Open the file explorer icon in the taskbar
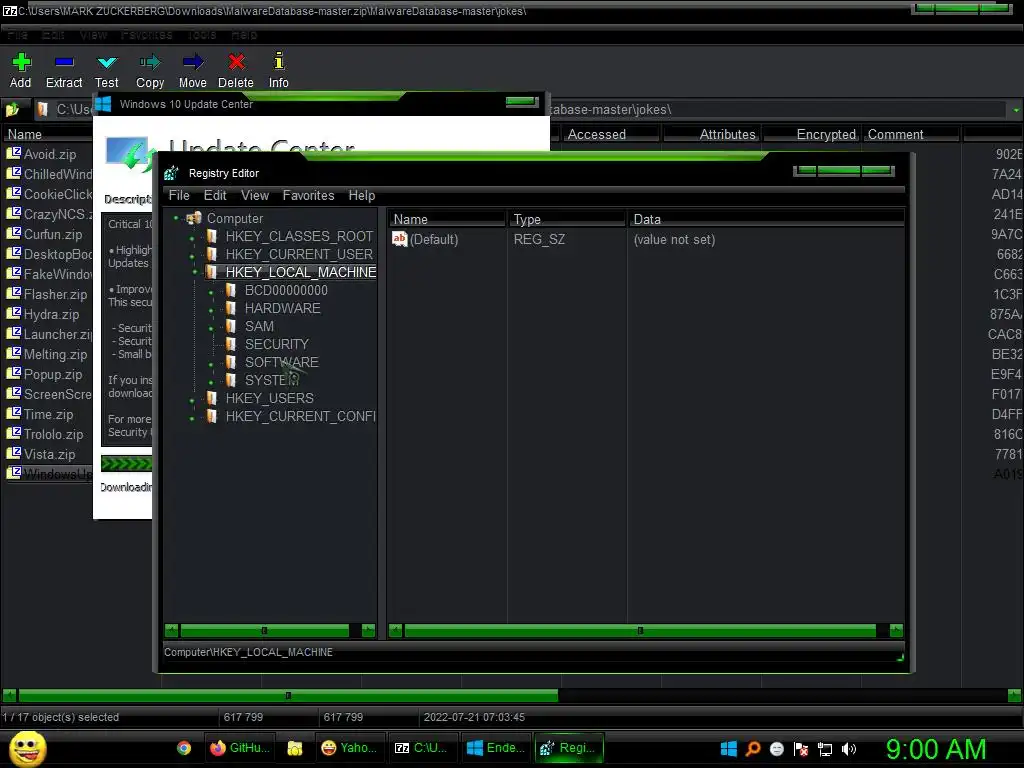The height and width of the screenshot is (768, 1024). pyautogui.click(x=295, y=748)
